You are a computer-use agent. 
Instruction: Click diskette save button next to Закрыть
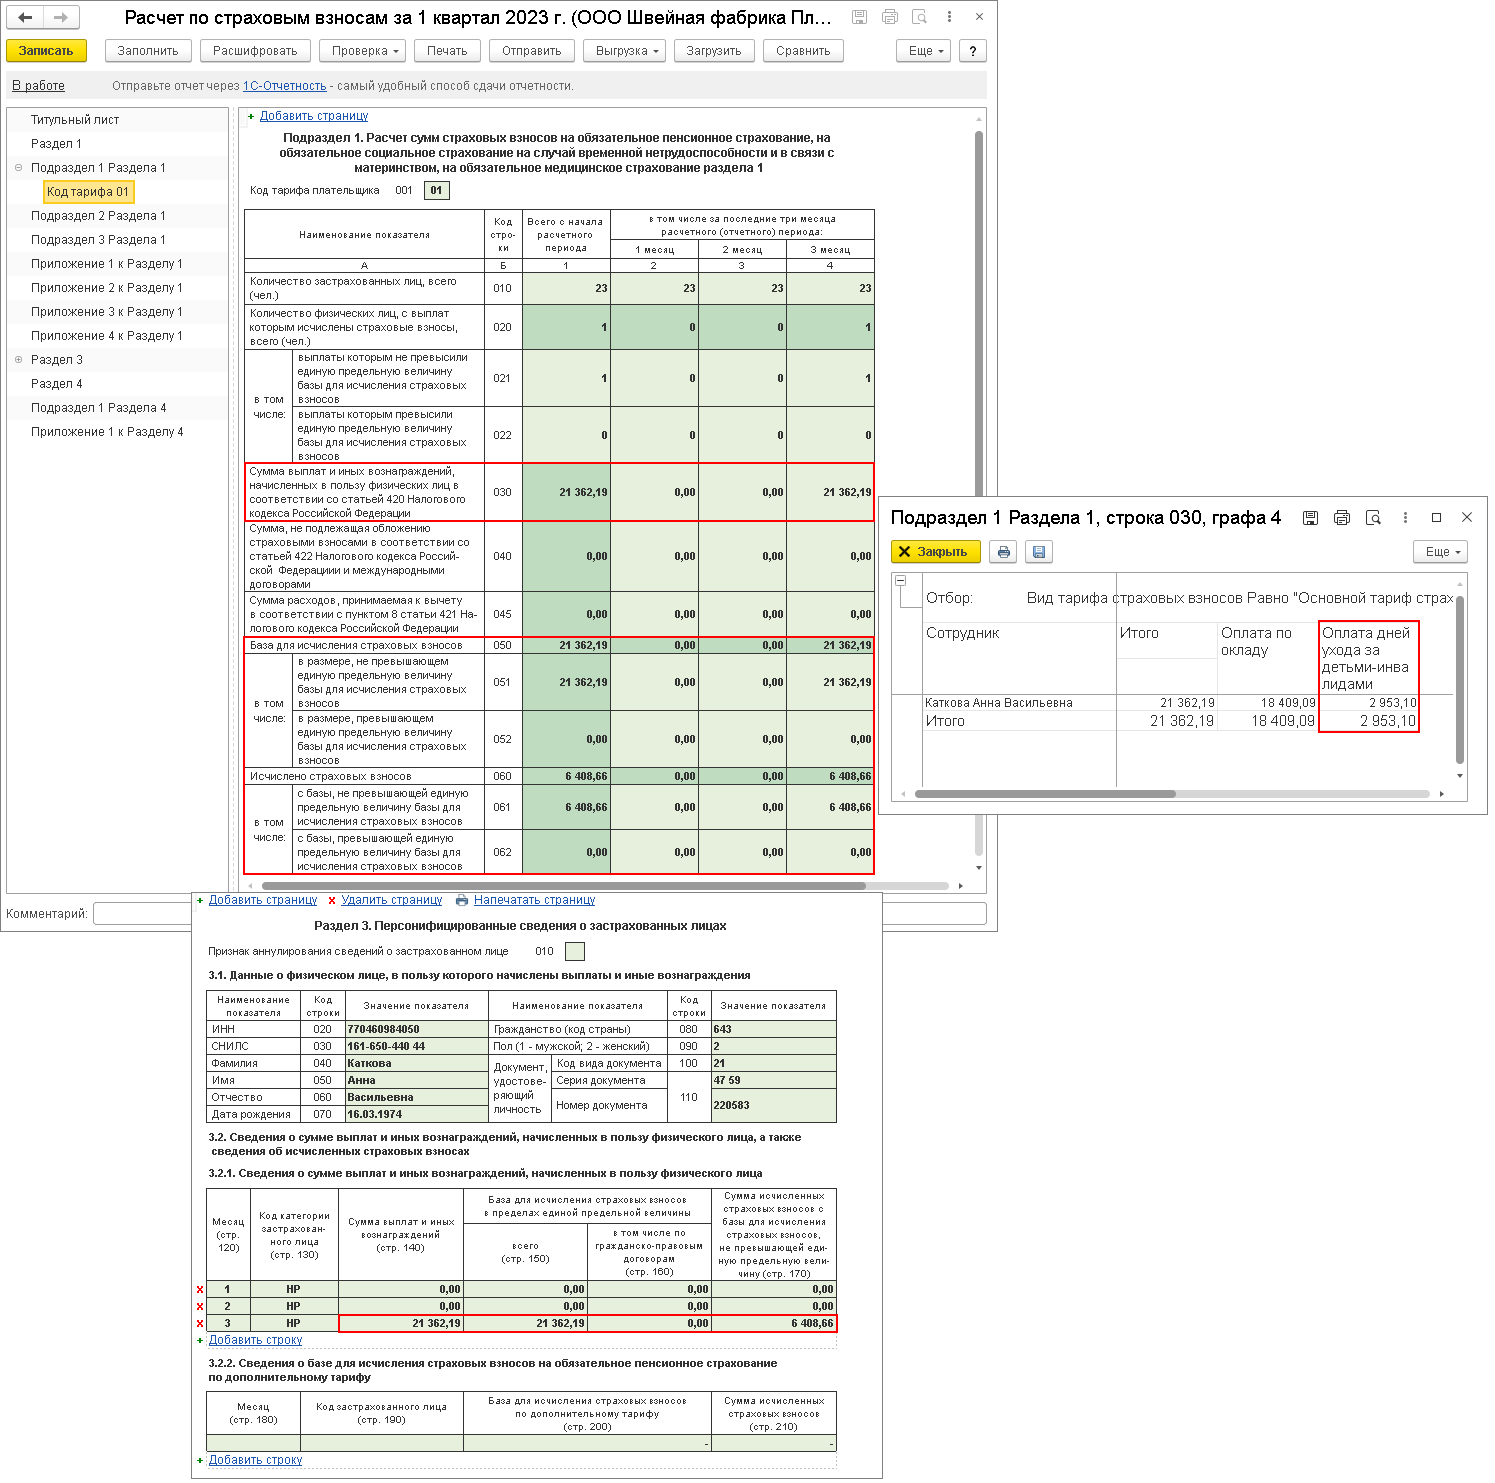point(1038,552)
